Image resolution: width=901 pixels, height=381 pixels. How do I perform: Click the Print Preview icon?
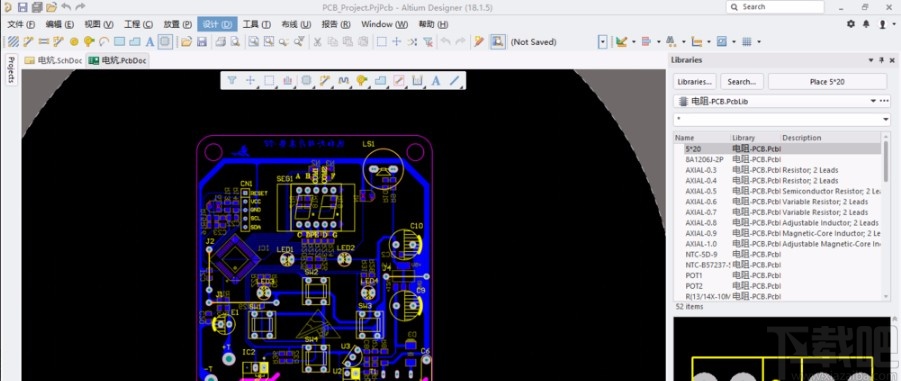235,41
